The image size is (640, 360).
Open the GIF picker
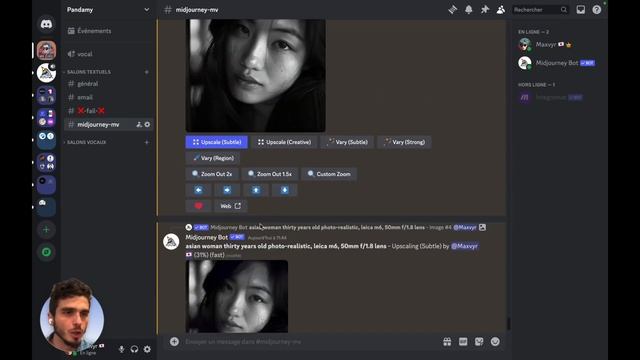463,342
